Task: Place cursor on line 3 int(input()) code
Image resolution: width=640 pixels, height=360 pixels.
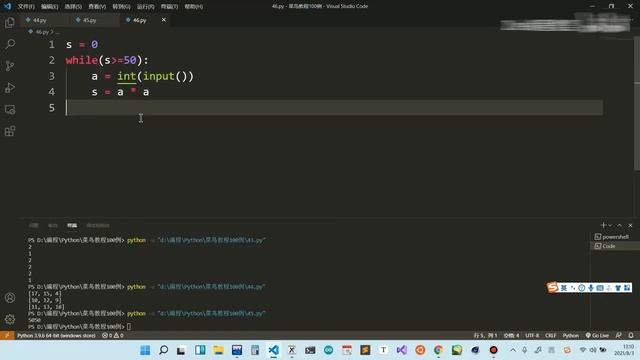Action: pos(155,76)
